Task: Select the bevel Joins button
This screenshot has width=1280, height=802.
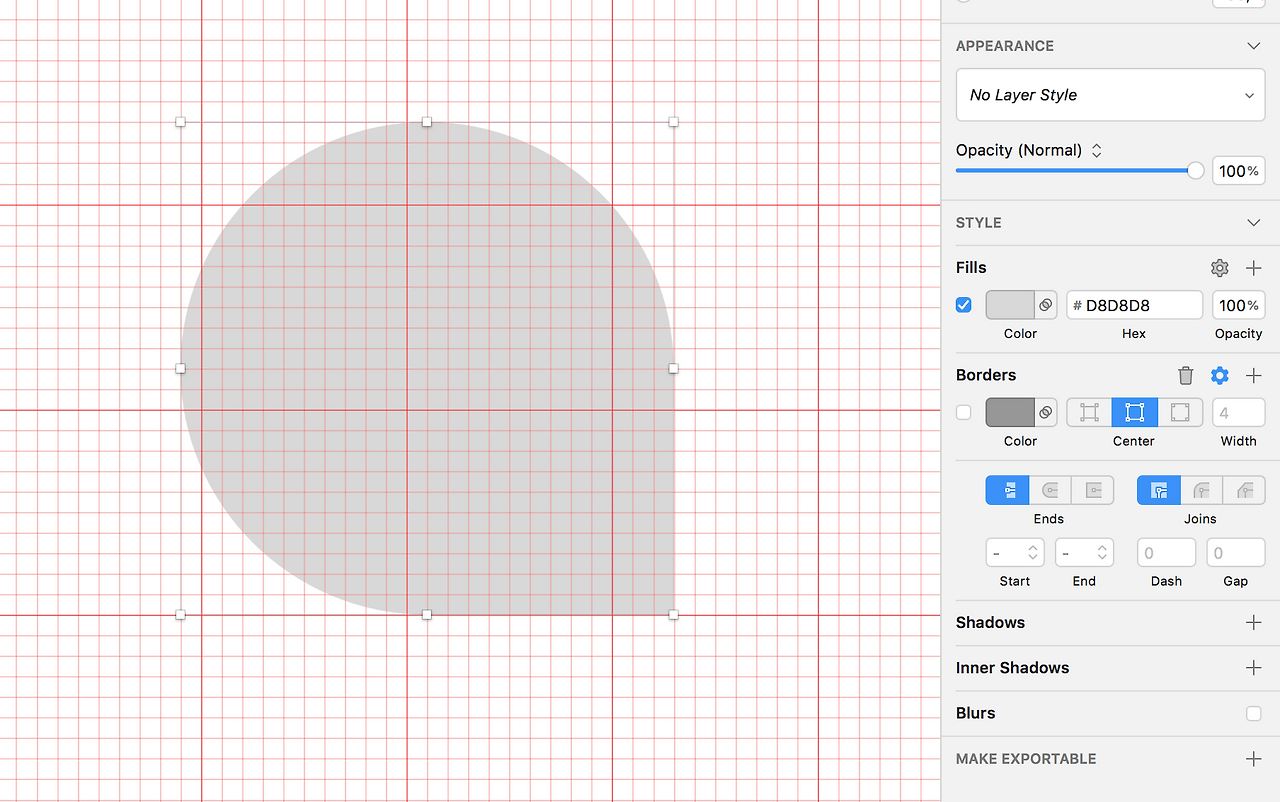Action: click(x=1244, y=490)
